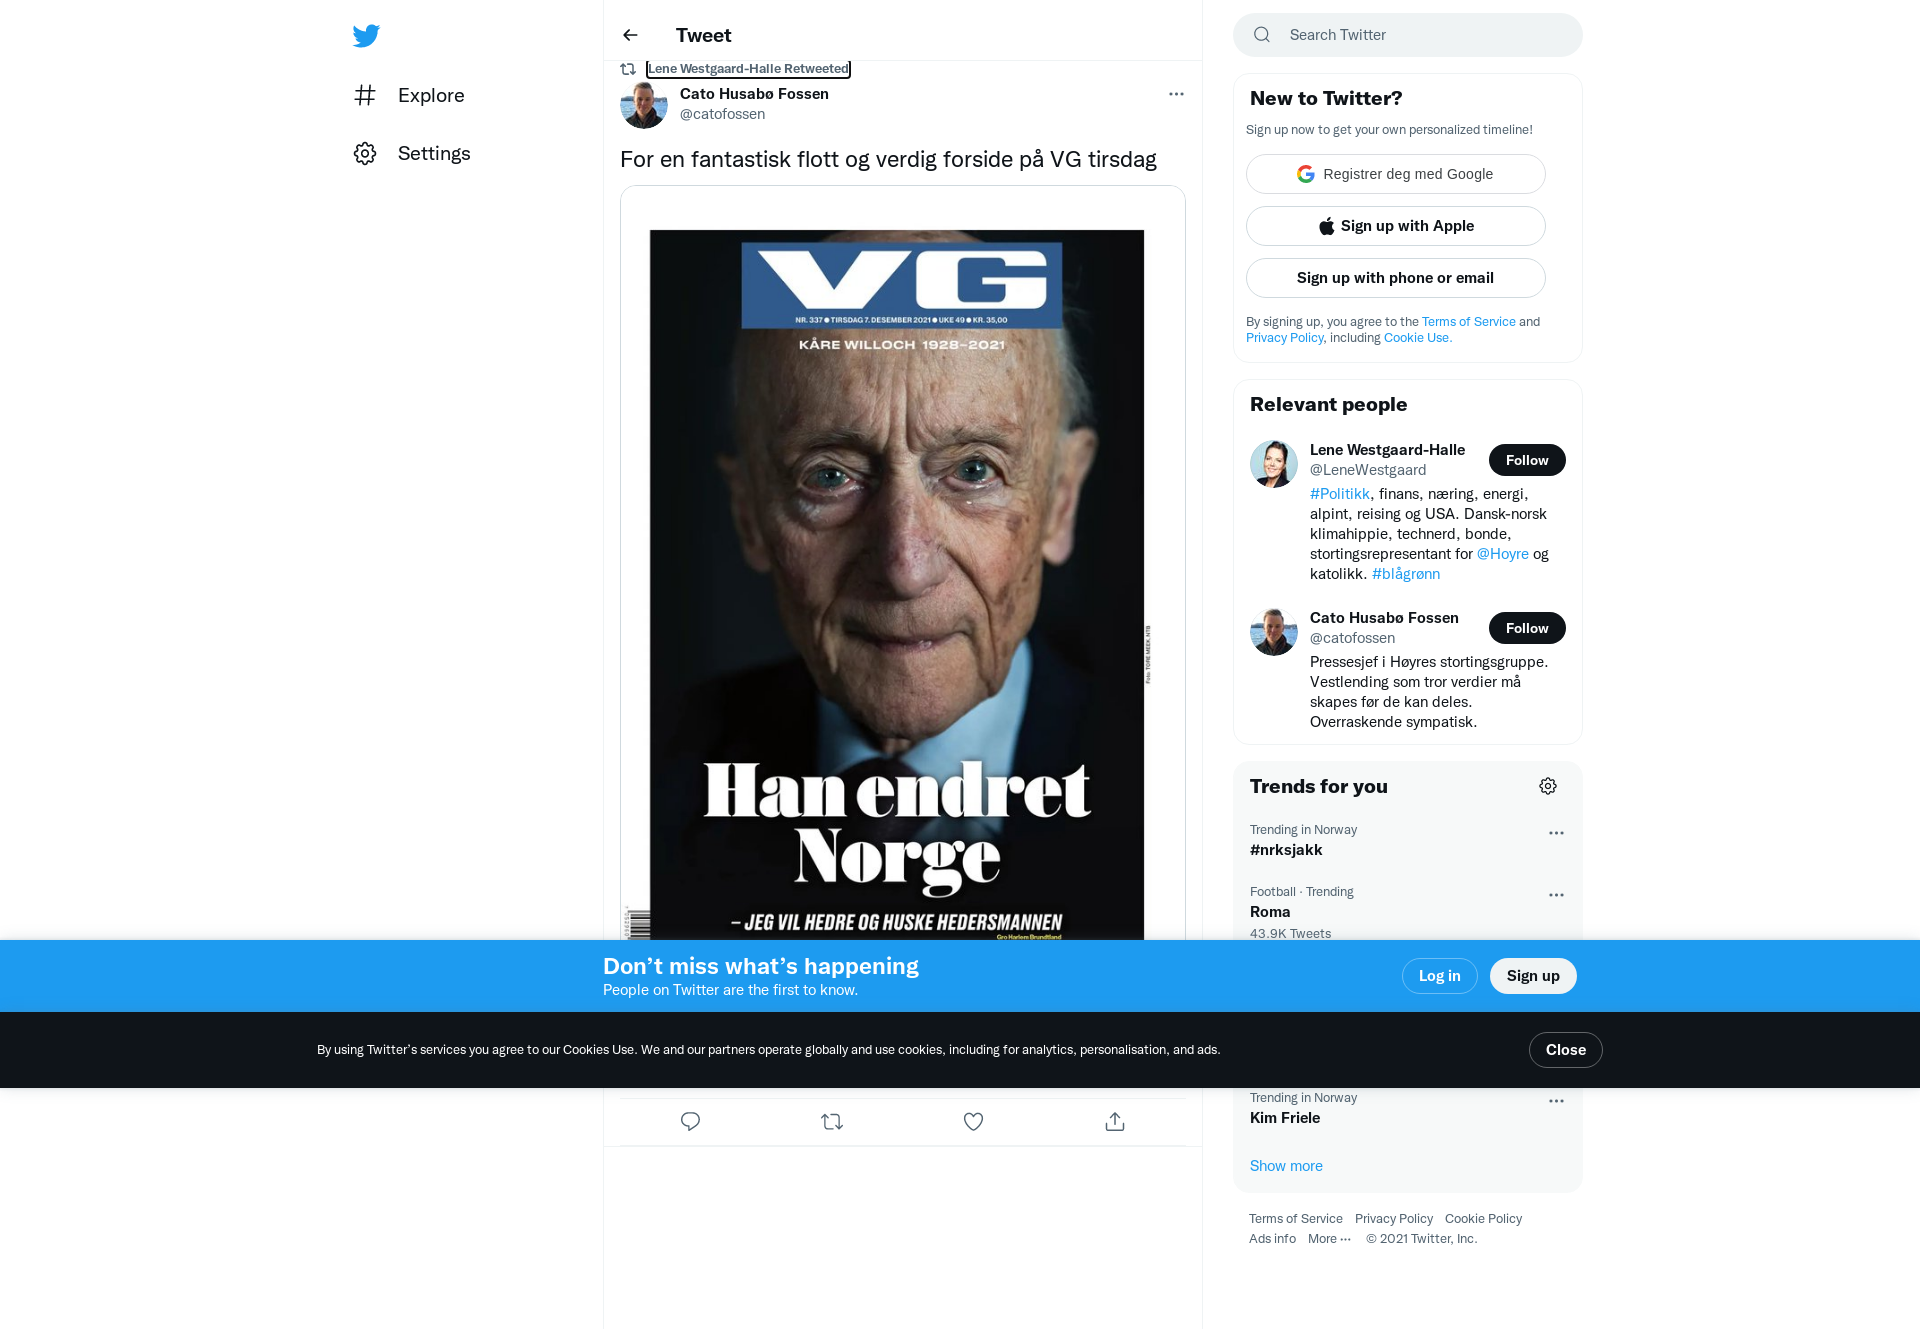Share the tweet via the upload icon

[1115, 1122]
